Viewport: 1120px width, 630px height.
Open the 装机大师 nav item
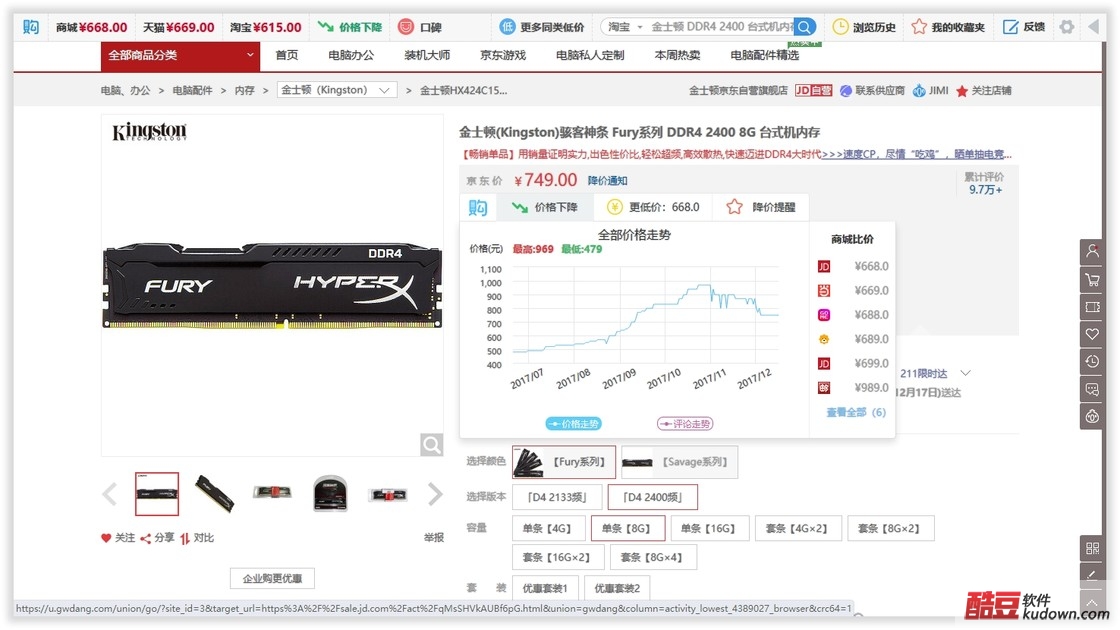[427, 55]
